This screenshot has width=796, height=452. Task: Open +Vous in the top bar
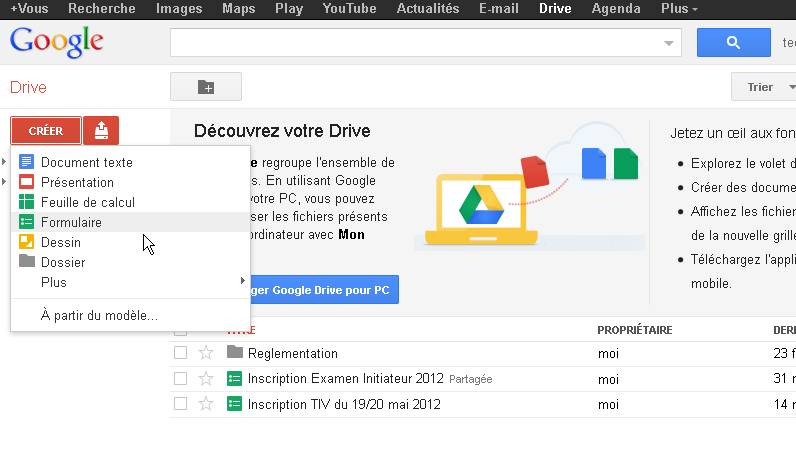tap(29, 9)
